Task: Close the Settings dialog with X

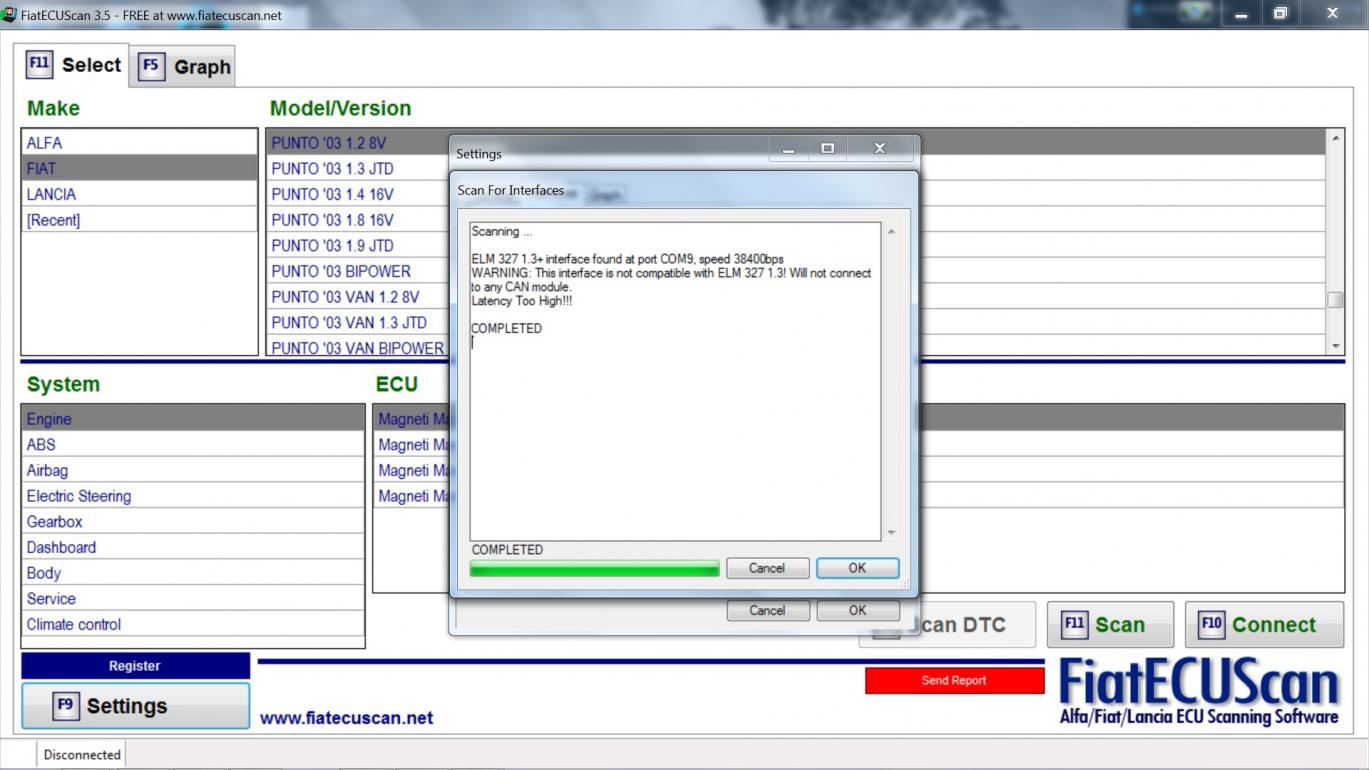Action: point(879,149)
